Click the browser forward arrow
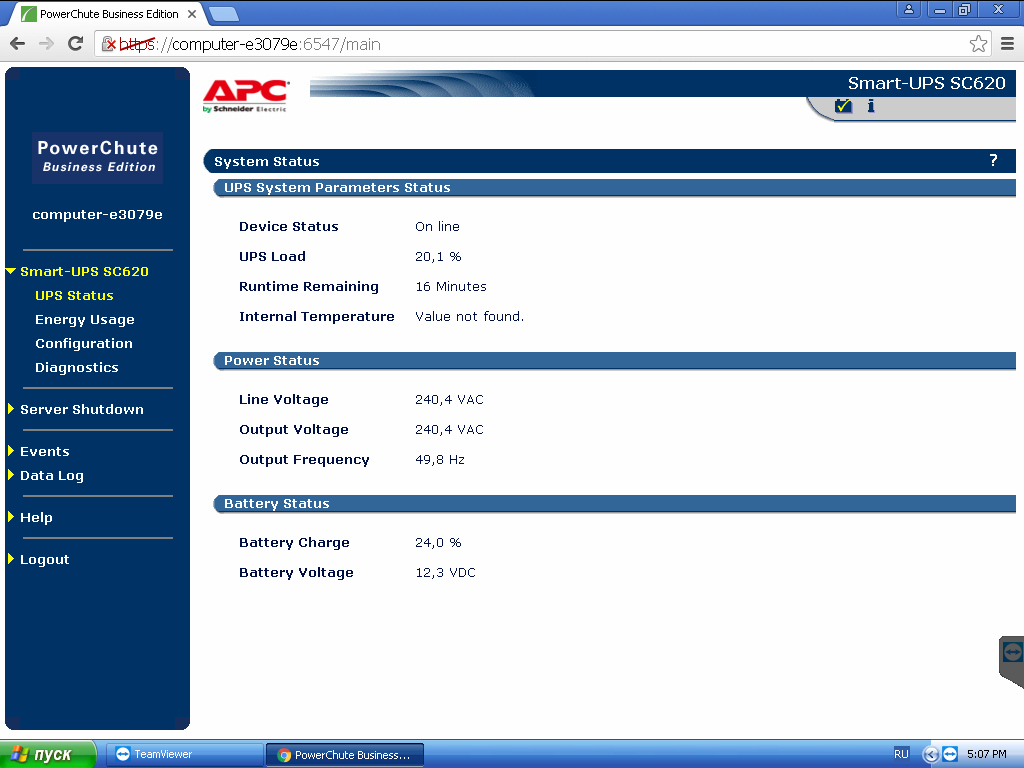This screenshot has height=768, width=1024. click(x=46, y=44)
